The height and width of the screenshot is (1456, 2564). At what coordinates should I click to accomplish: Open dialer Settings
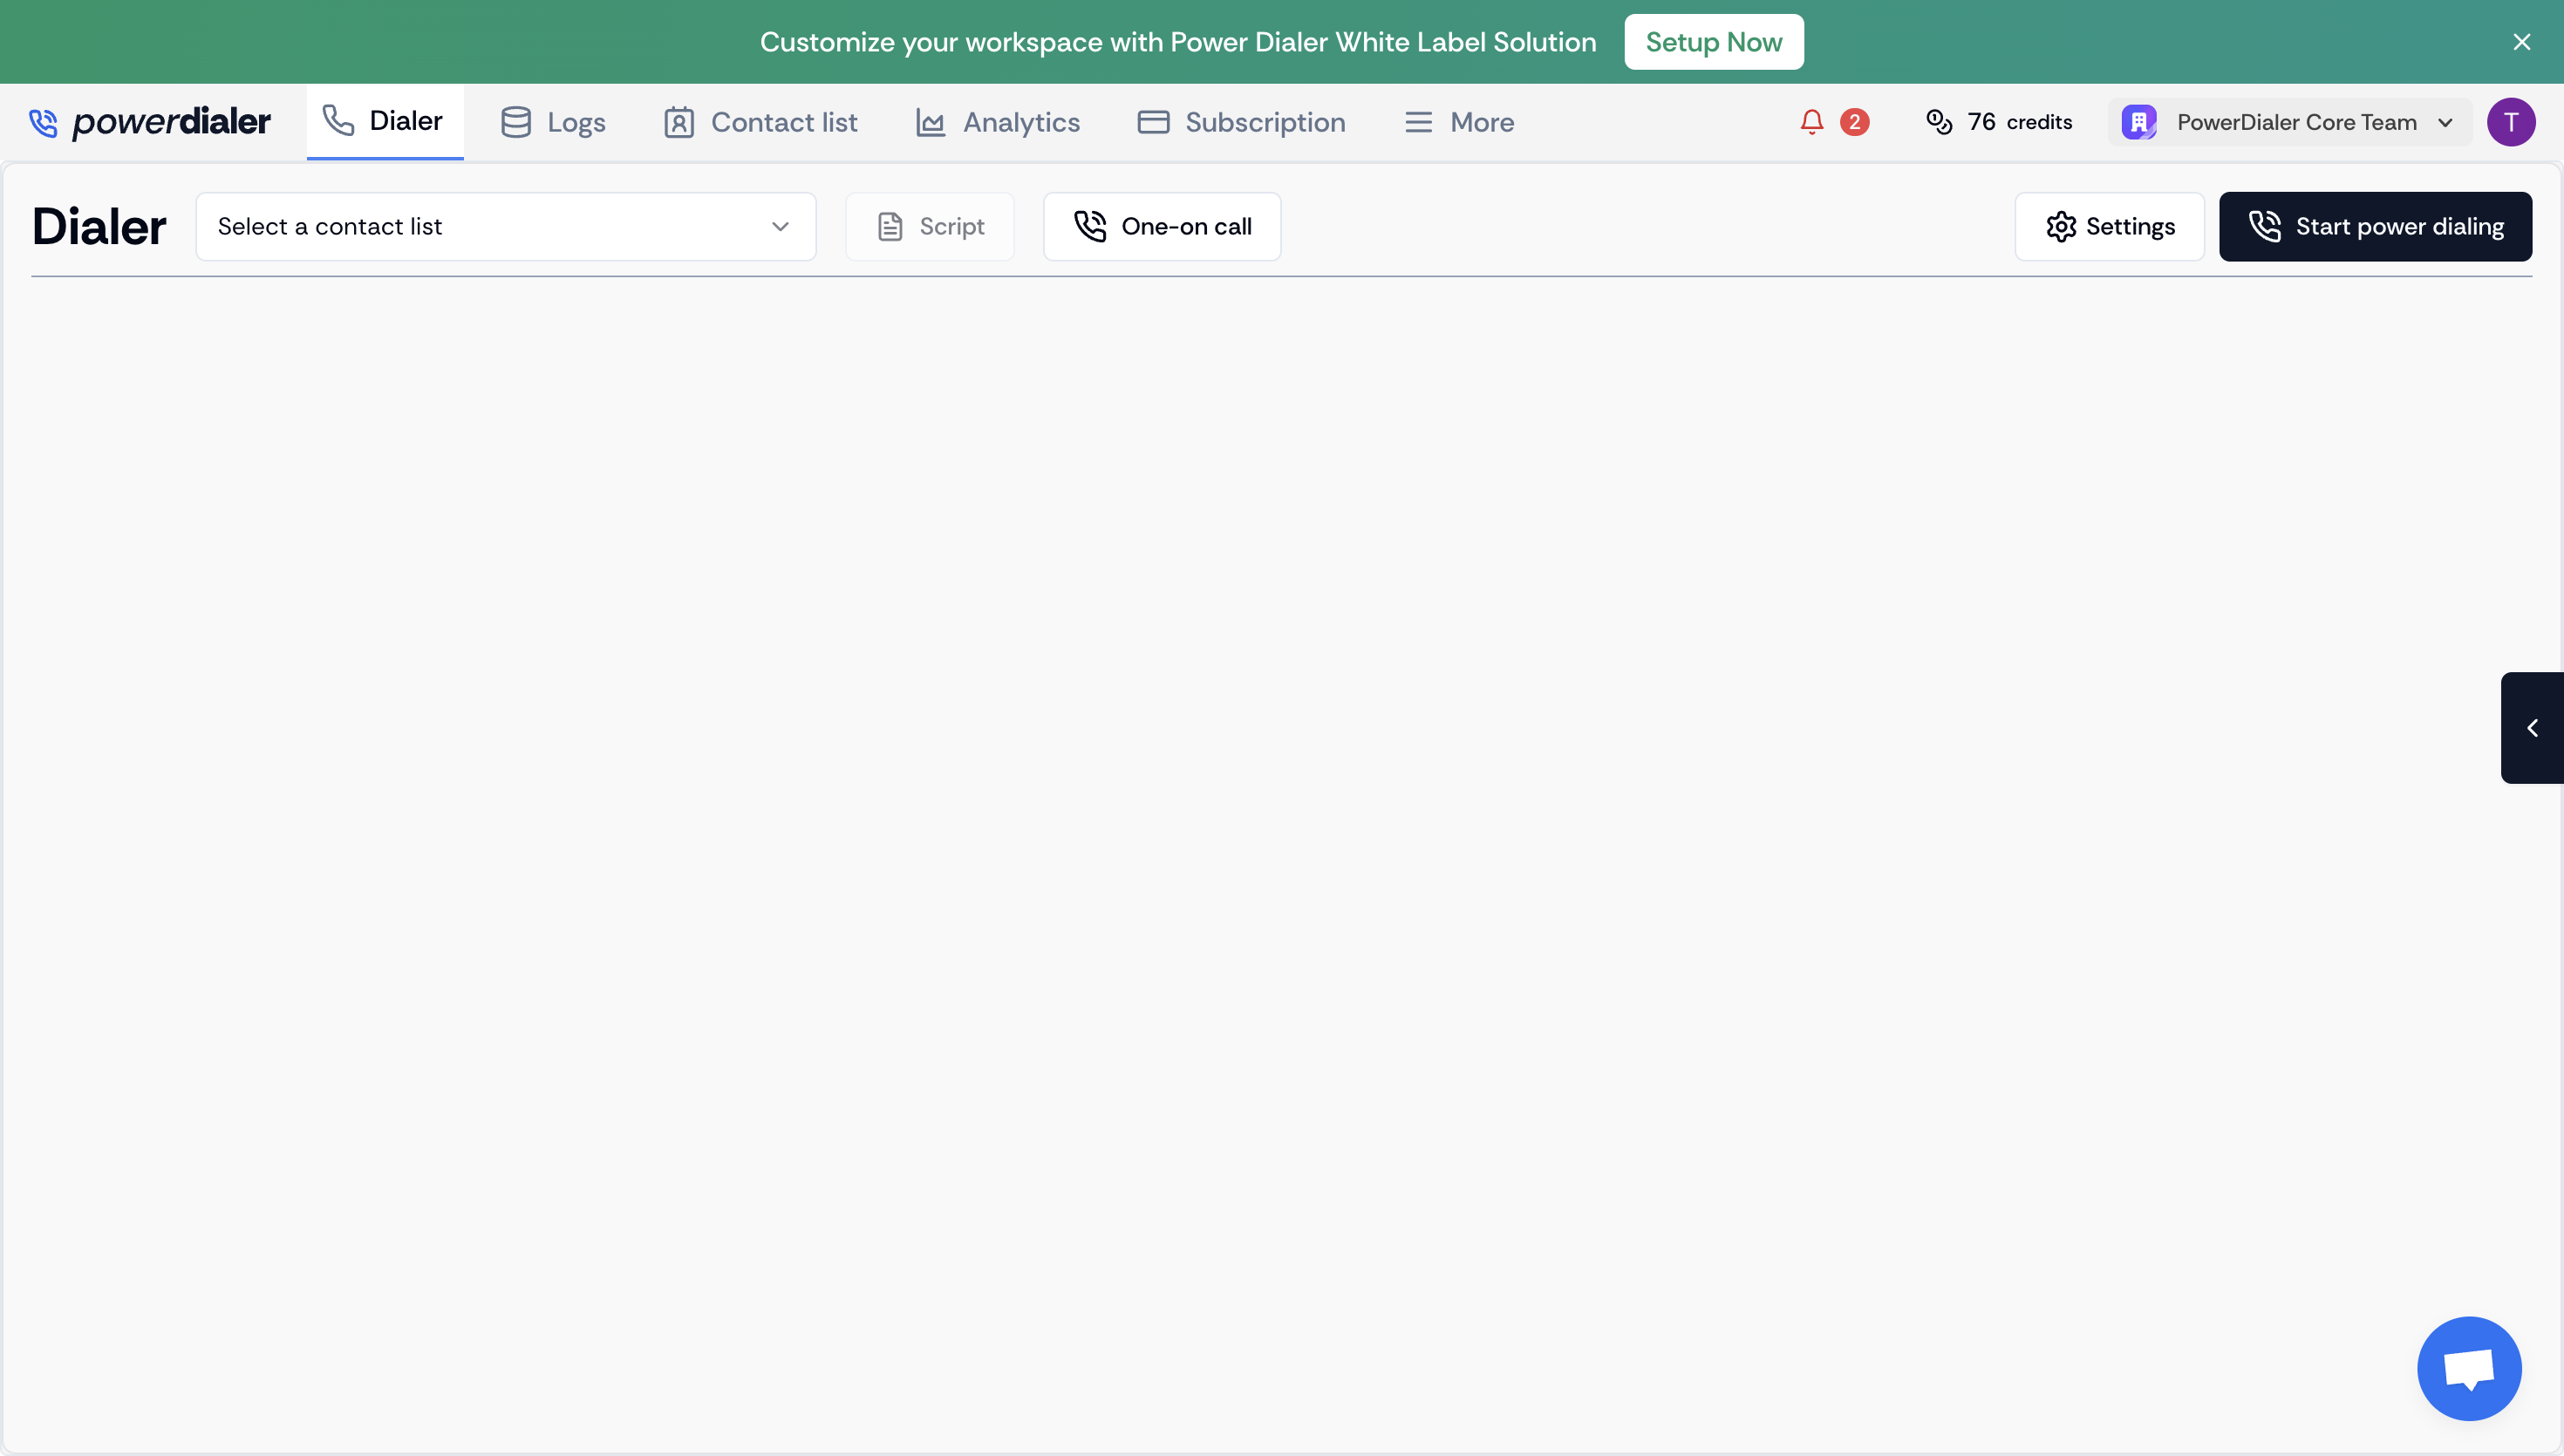point(2110,226)
